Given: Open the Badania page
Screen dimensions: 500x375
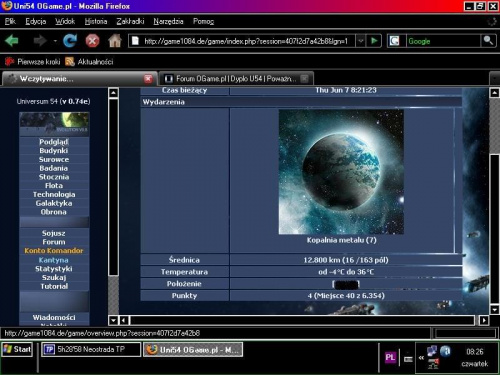Looking at the screenshot, I should [x=54, y=168].
